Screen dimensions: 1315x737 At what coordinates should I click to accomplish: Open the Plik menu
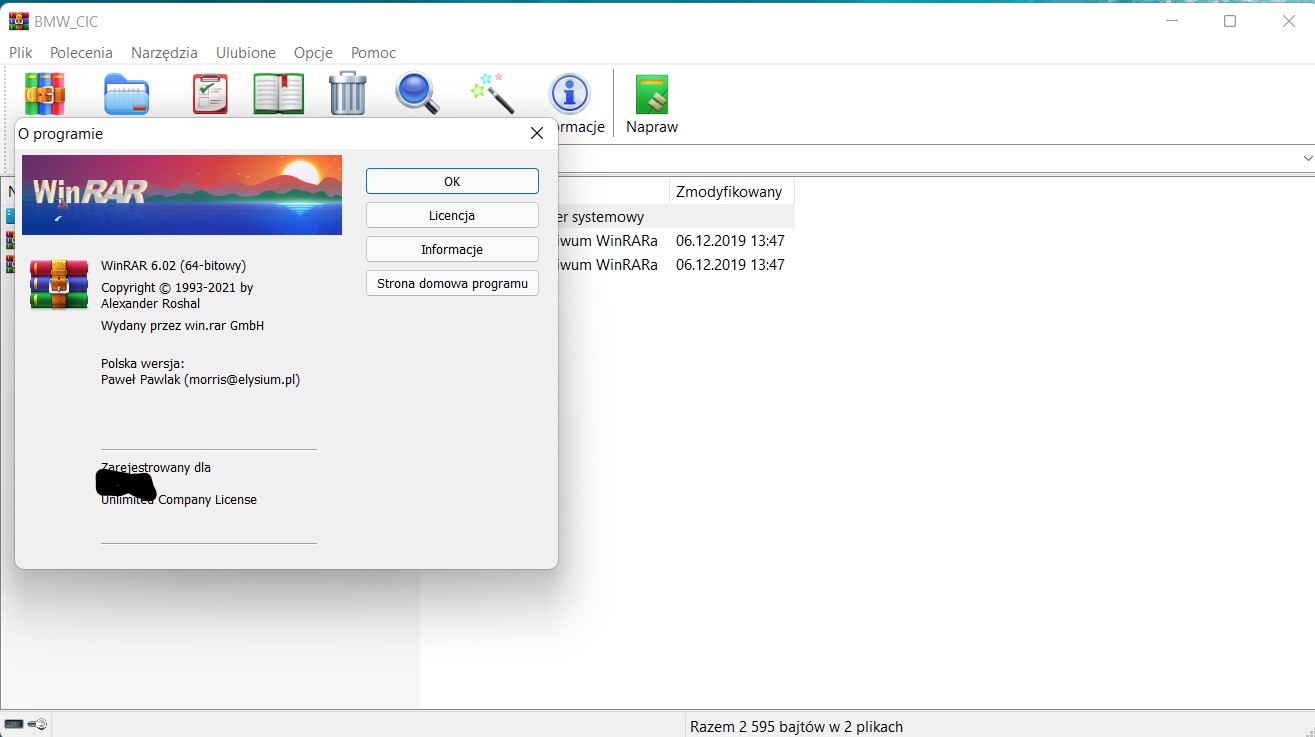(x=21, y=53)
